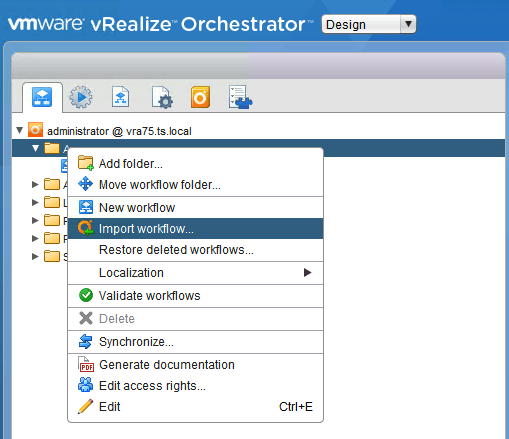509x439 pixels.
Task: Select Restore deleted workflows... entry
Action: (x=195, y=250)
